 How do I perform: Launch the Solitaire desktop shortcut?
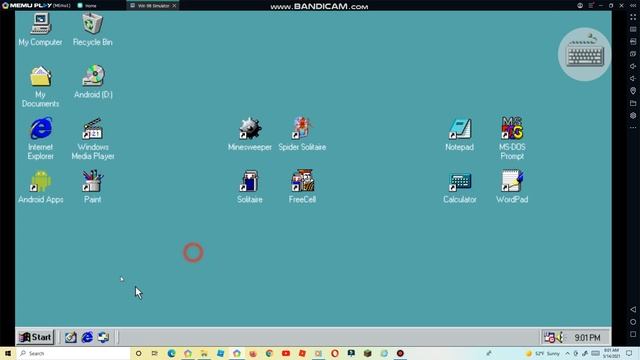tap(250, 187)
